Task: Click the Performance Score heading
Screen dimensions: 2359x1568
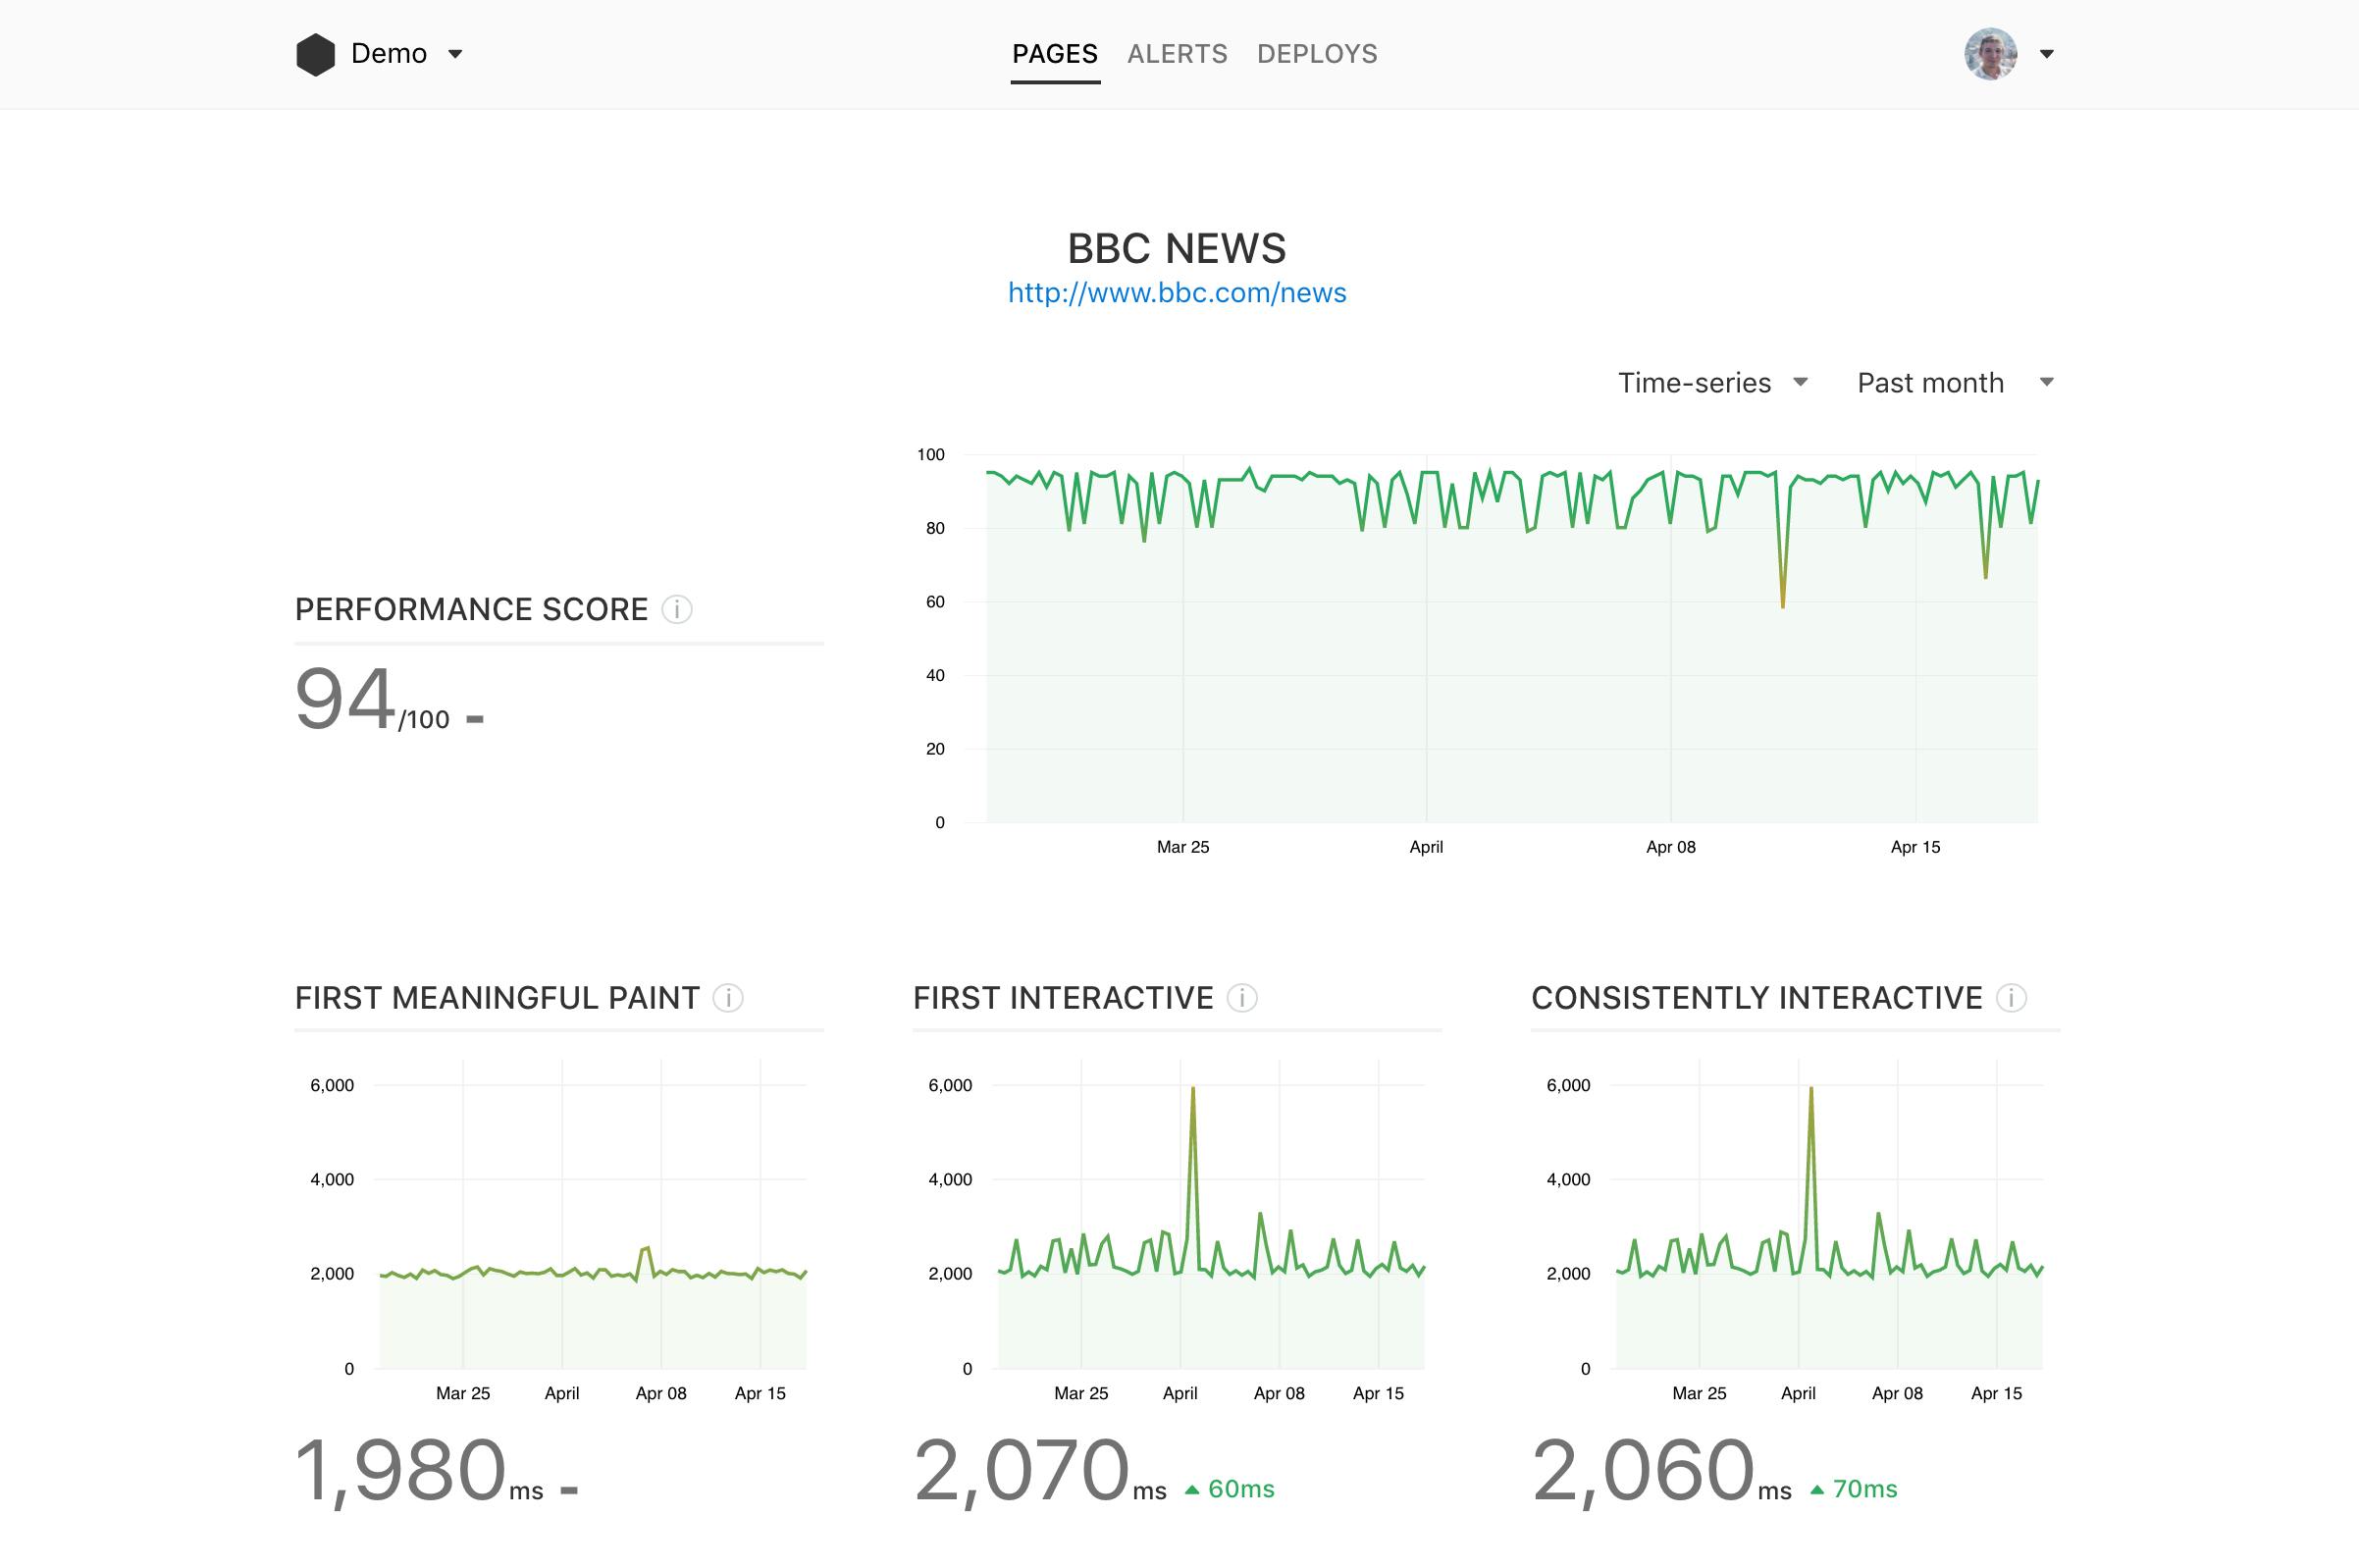Action: 471,609
